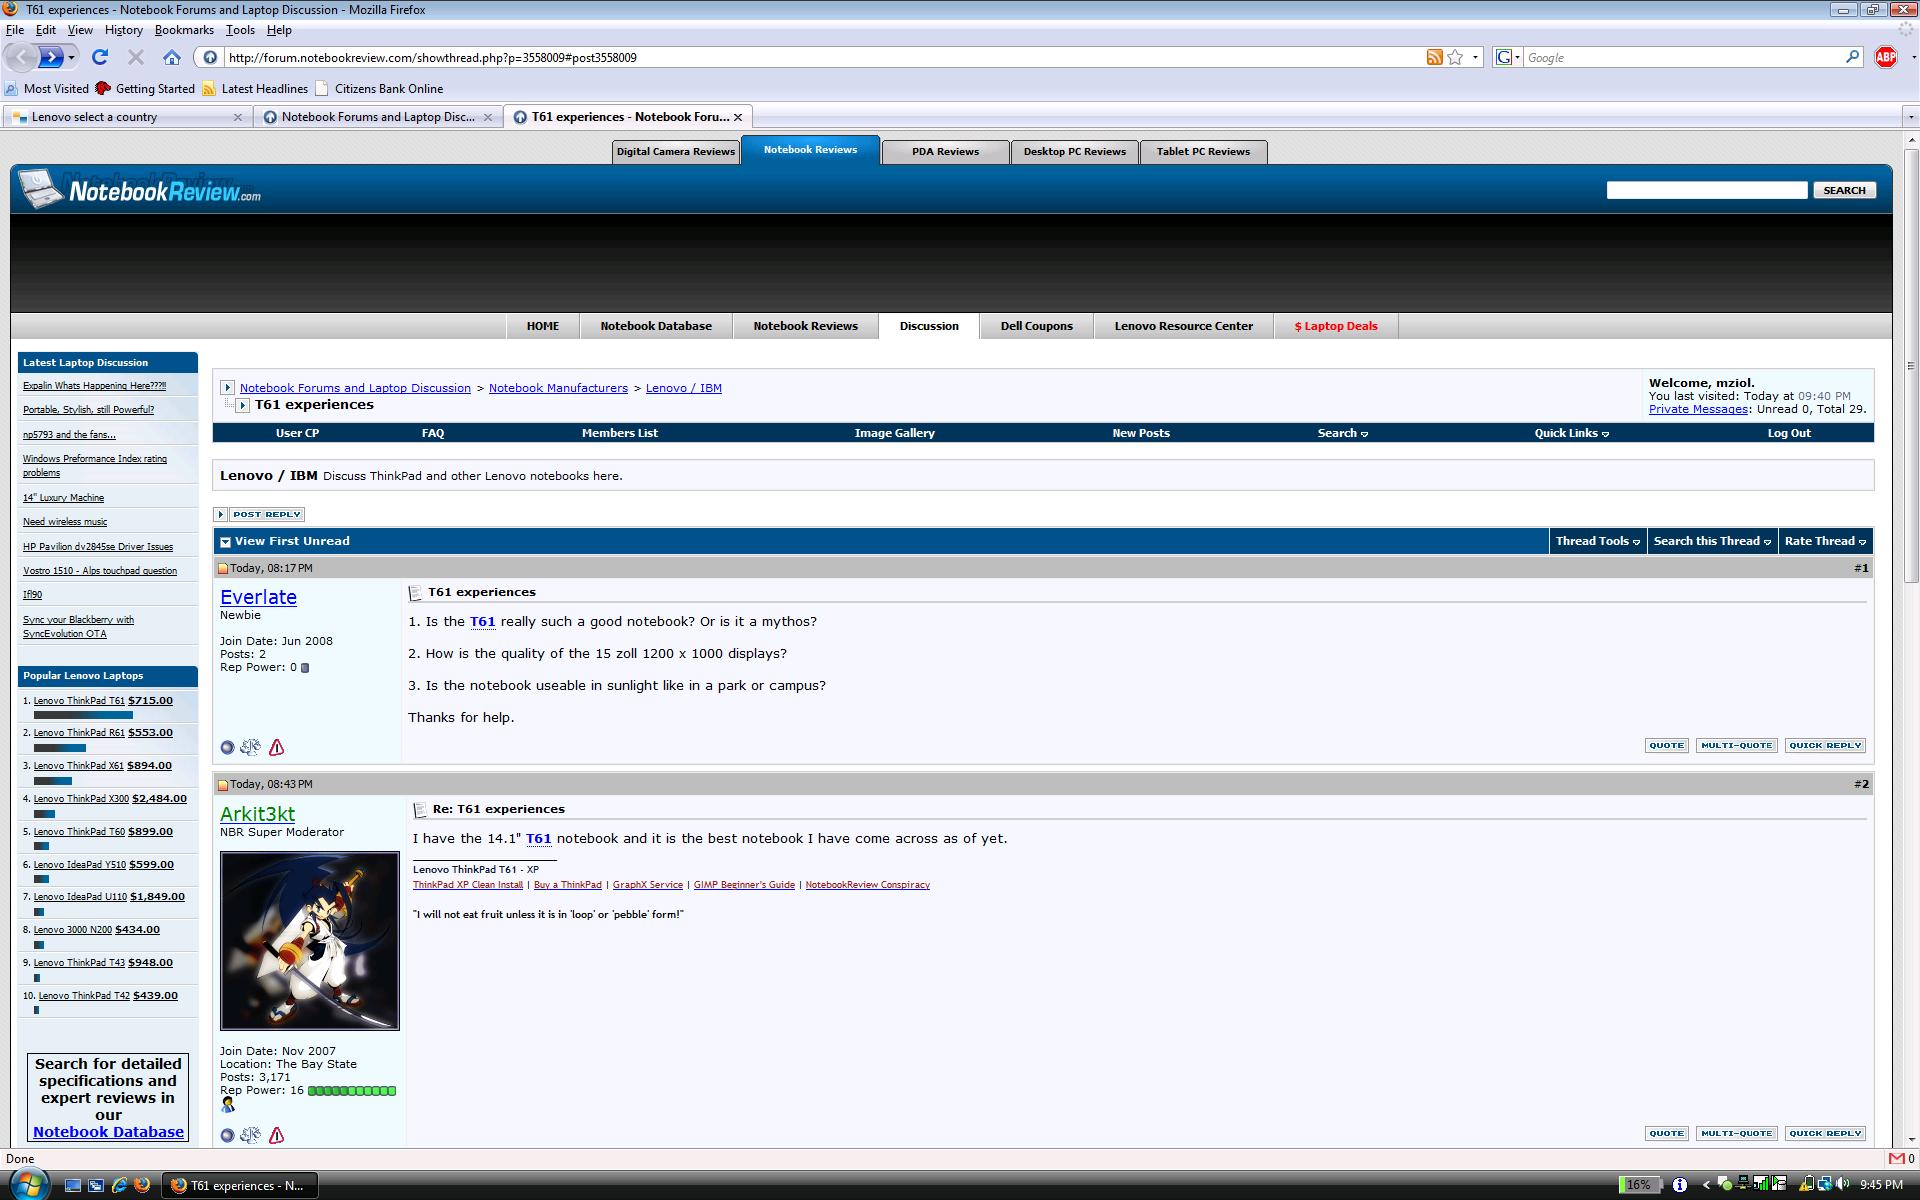Show hidden tray icons arrow
The image size is (1920, 1200).
point(1706,1185)
